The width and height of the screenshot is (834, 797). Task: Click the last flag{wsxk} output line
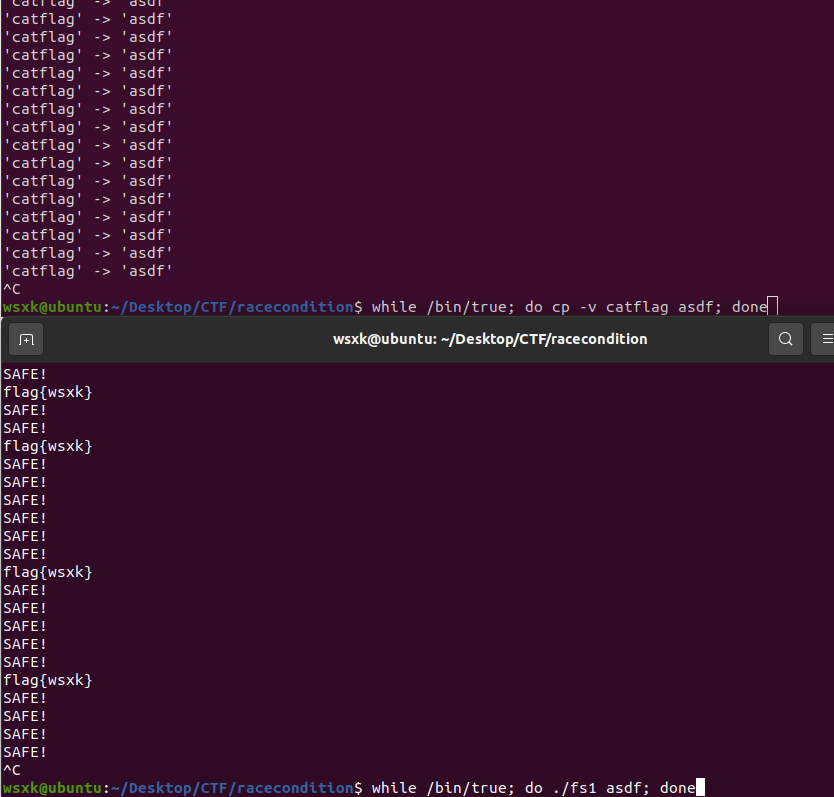pos(48,680)
